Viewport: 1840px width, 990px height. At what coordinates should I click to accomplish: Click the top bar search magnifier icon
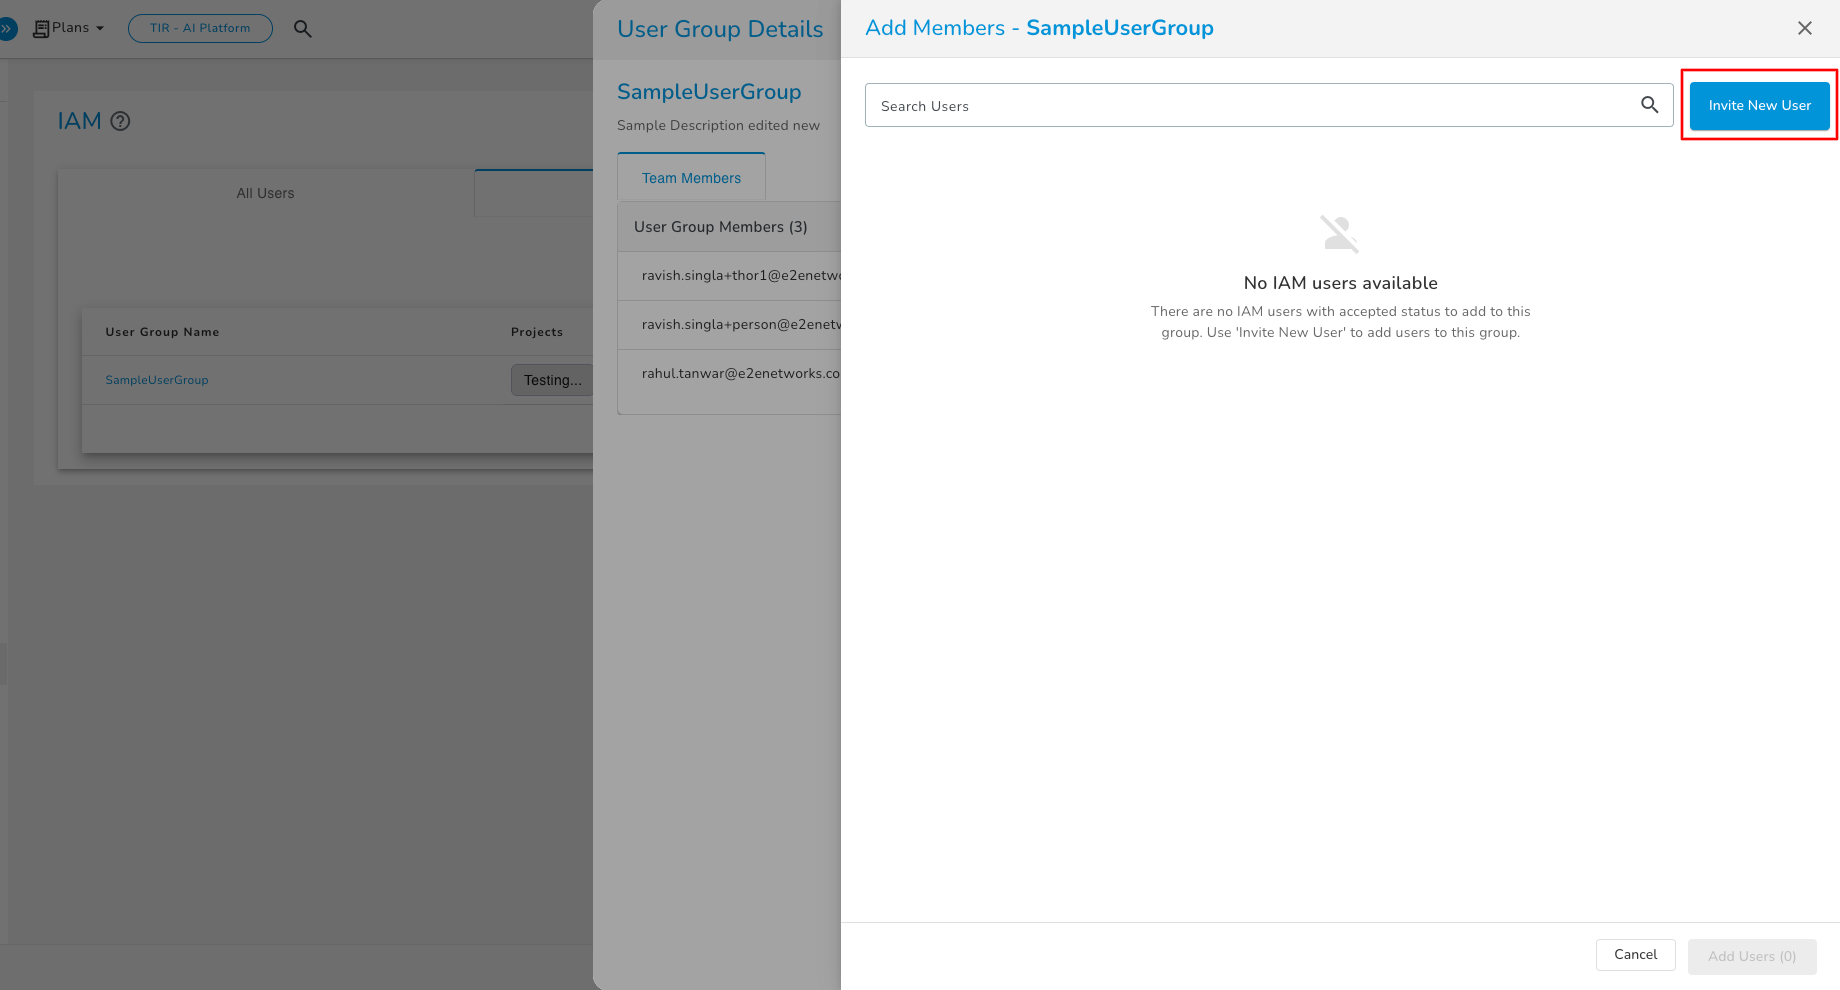point(303,29)
